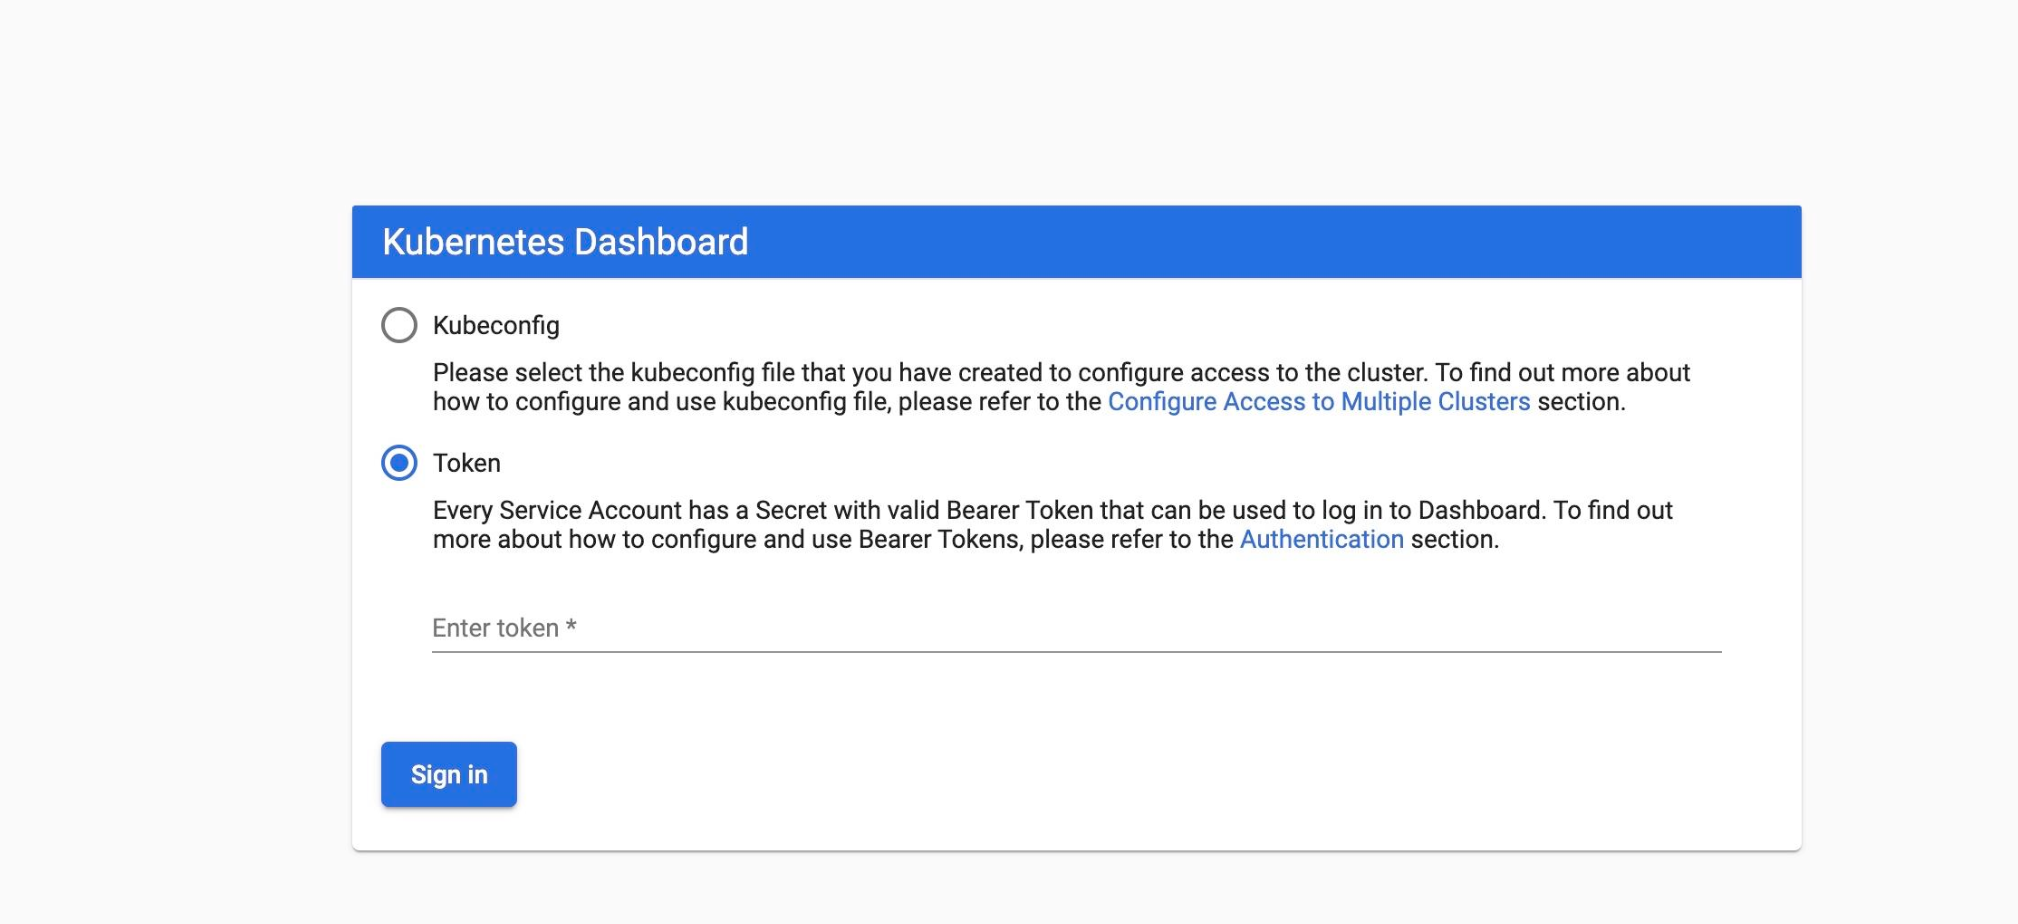Click the Token option label text
This screenshot has height=924, width=2018.
[x=467, y=463]
